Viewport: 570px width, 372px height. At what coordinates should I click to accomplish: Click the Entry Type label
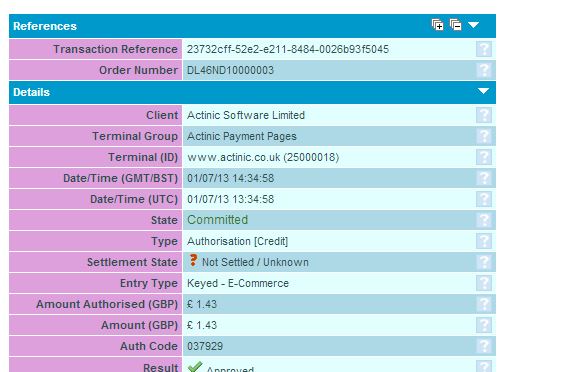click(149, 284)
